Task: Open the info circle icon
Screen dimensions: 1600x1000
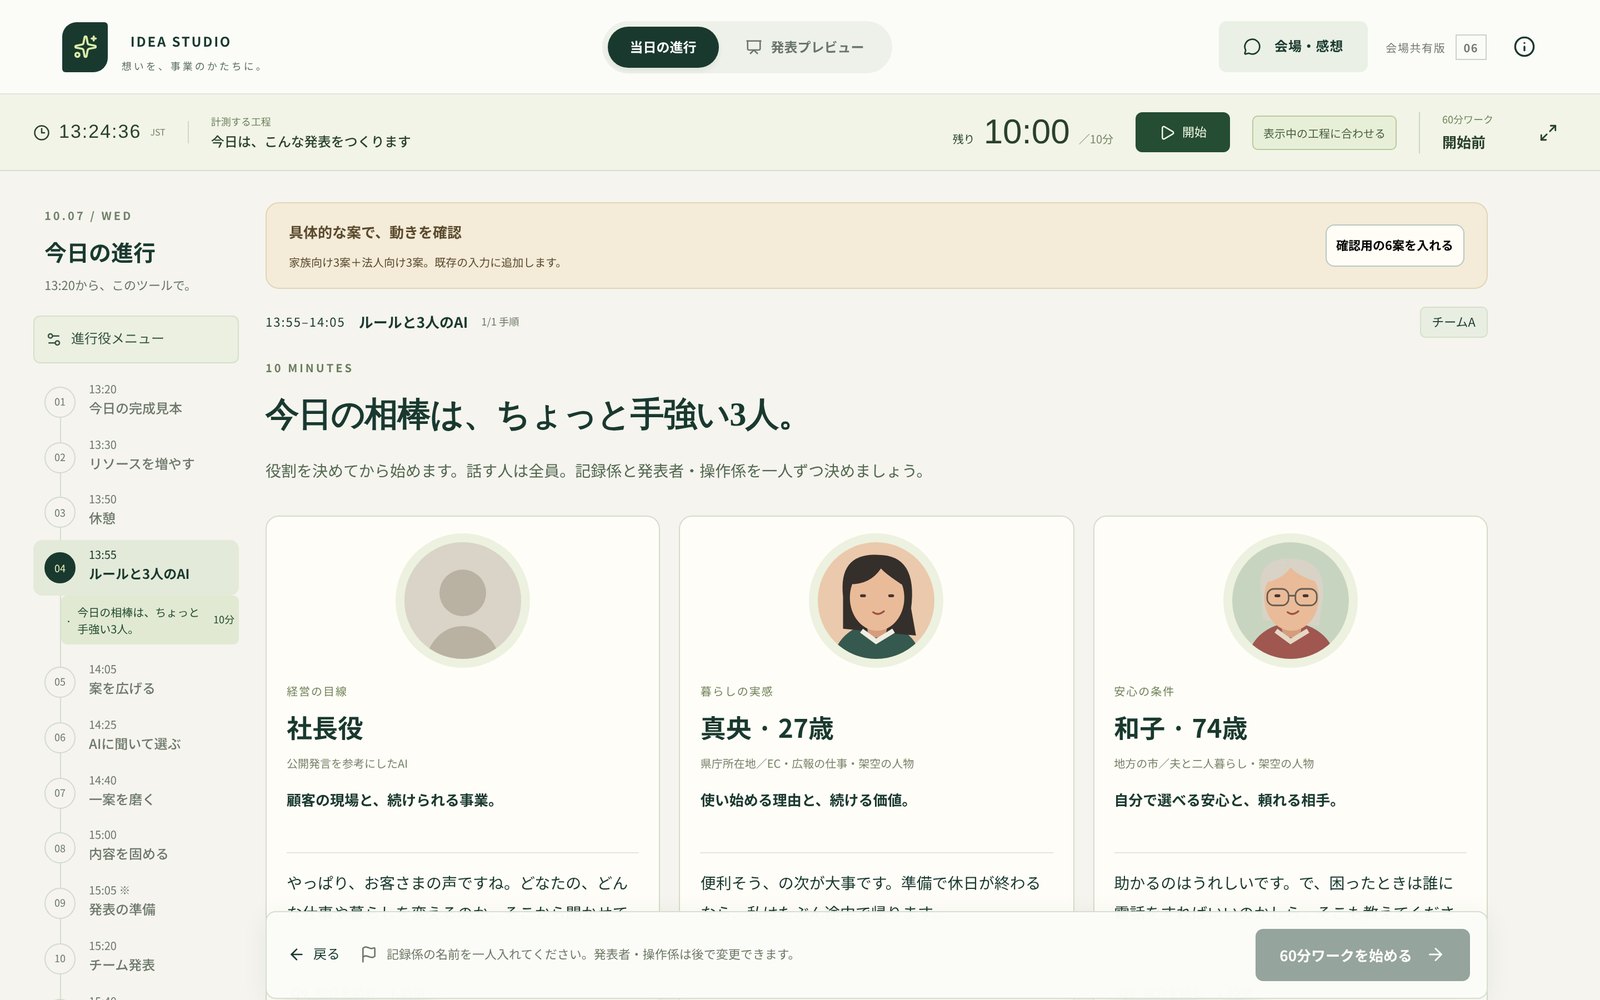Action: pos(1524,47)
